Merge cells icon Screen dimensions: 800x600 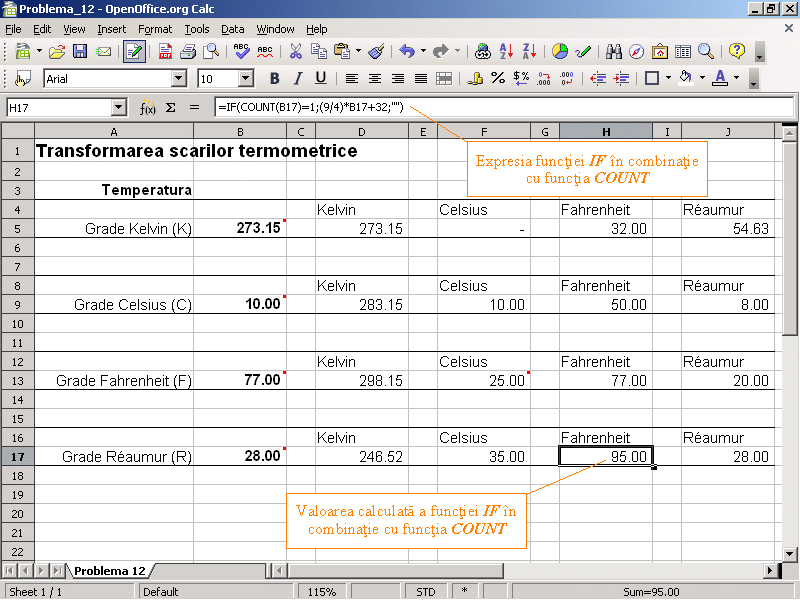pyautogui.click(x=444, y=79)
